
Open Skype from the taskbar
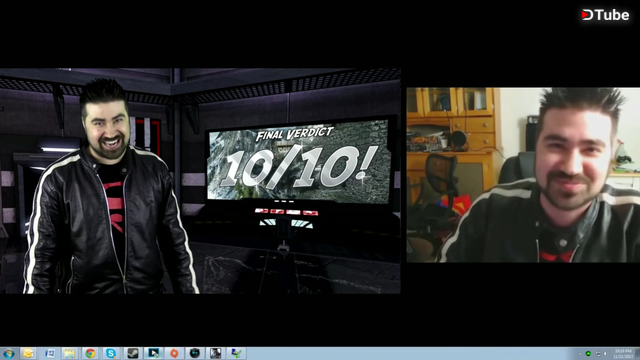(x=111, y=353)
